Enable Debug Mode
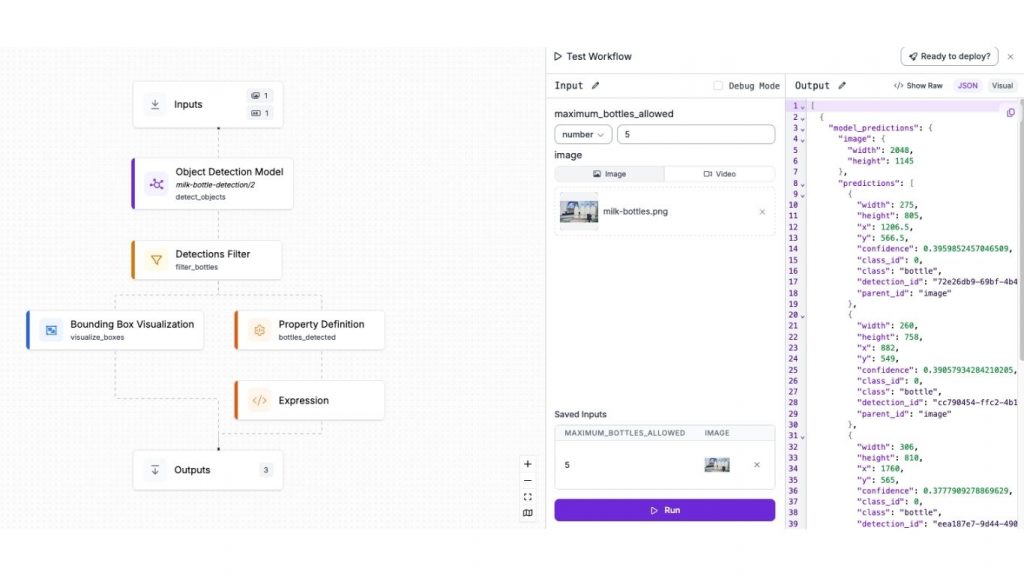 point(716,85)
